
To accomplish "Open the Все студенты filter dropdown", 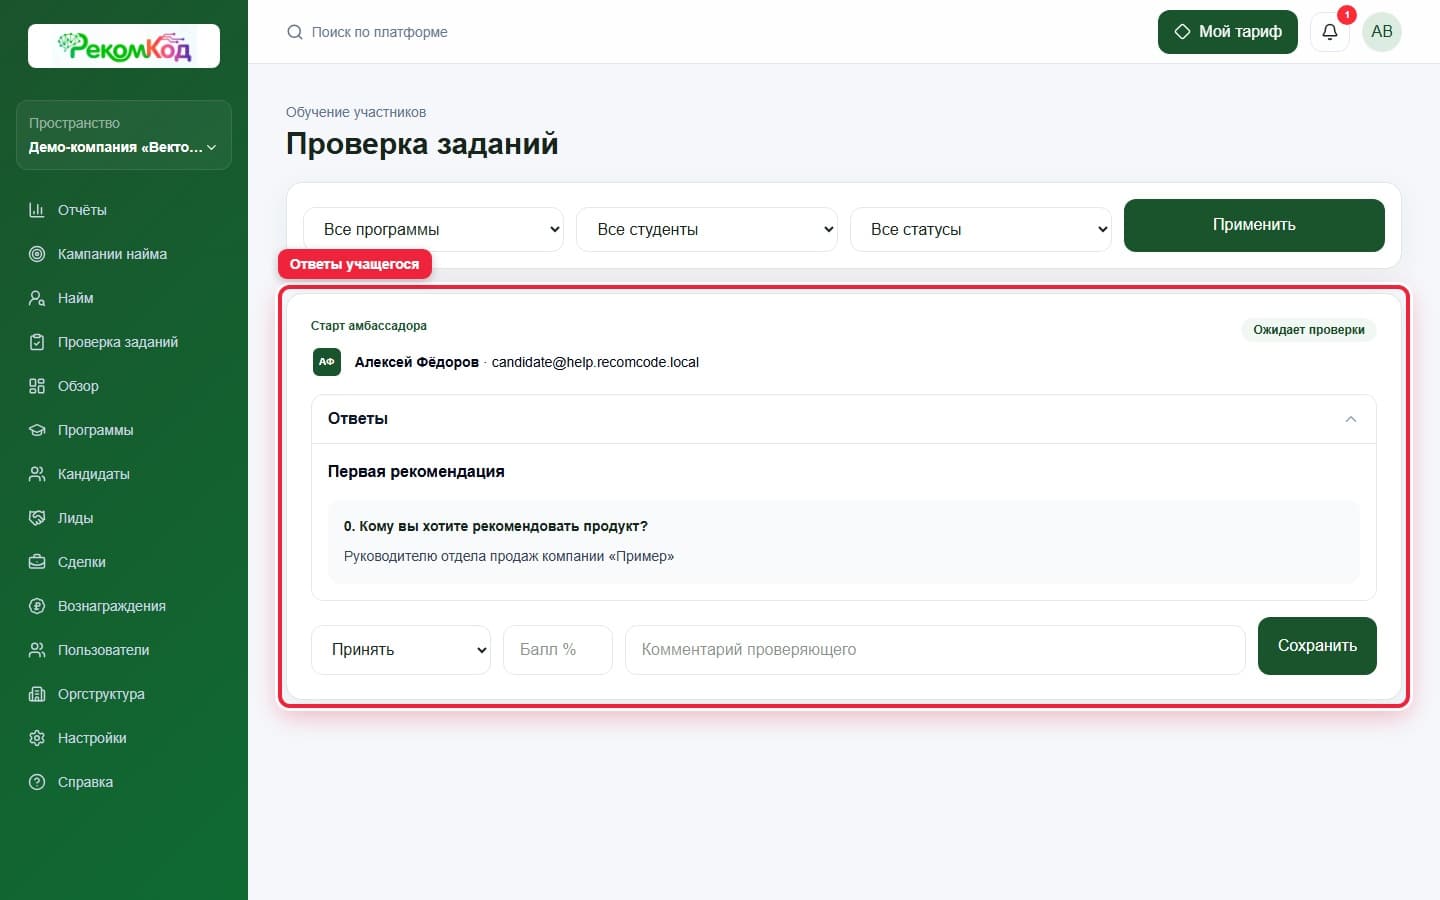I will click(707, 229).
